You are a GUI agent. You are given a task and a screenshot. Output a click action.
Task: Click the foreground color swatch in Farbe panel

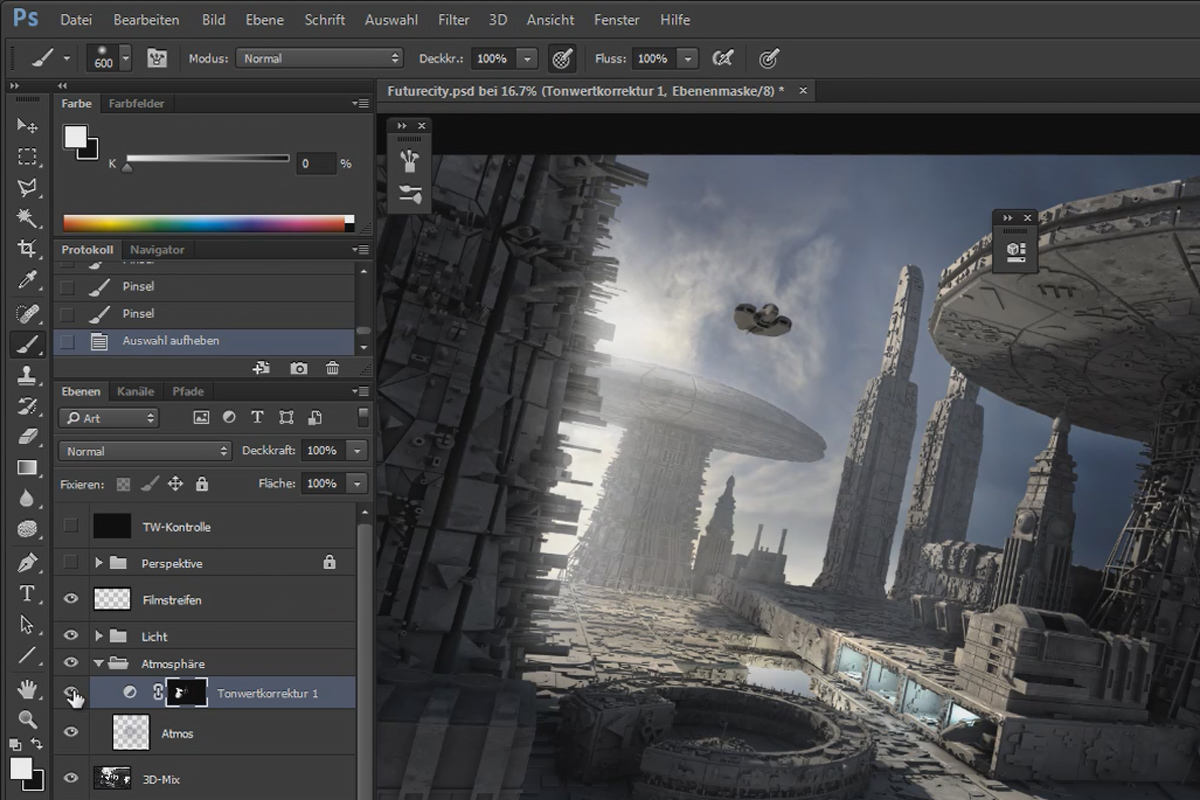coord(75,137)
